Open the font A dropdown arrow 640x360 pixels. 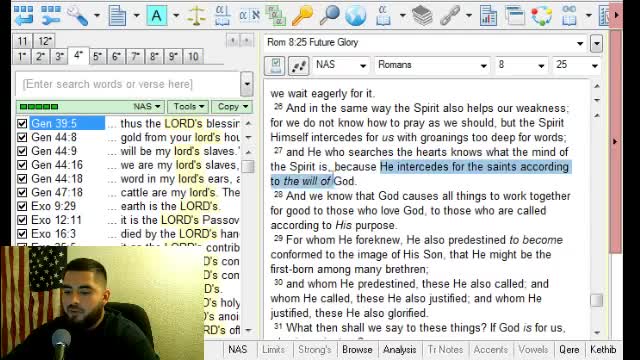[x=176, y=16]
